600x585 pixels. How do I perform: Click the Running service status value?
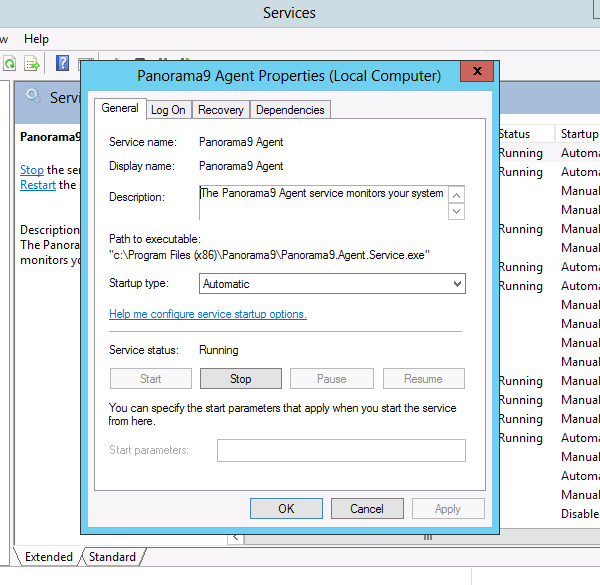click(x=219, y=350)
